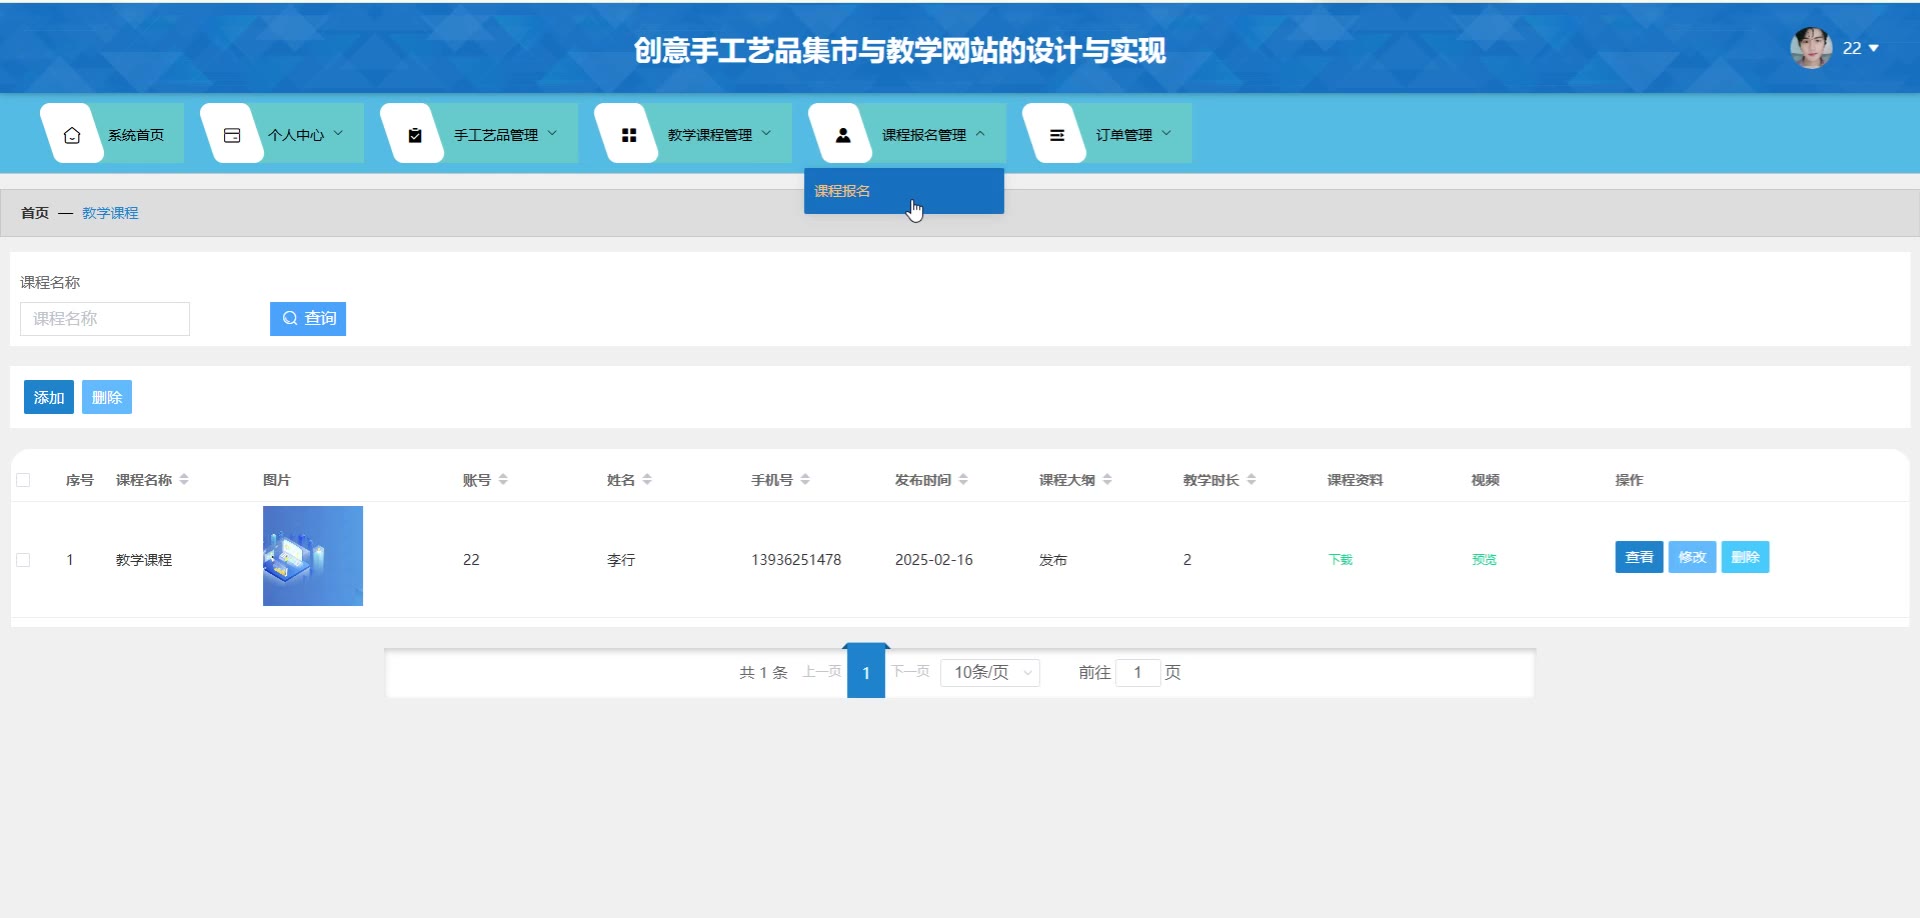This screenshot has height=918, width=1920.
Task: Open the course image thumbnail
Action: point(313,556)
